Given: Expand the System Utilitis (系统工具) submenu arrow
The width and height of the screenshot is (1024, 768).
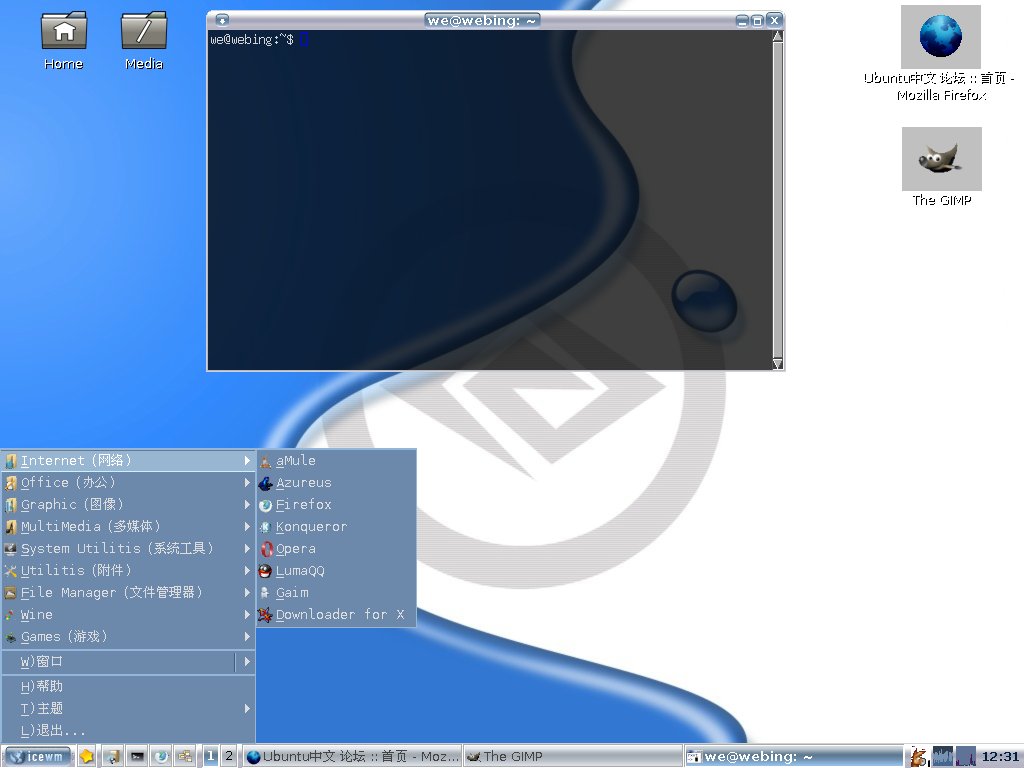Looking at the screenshot, I should (x=247, y=549).
